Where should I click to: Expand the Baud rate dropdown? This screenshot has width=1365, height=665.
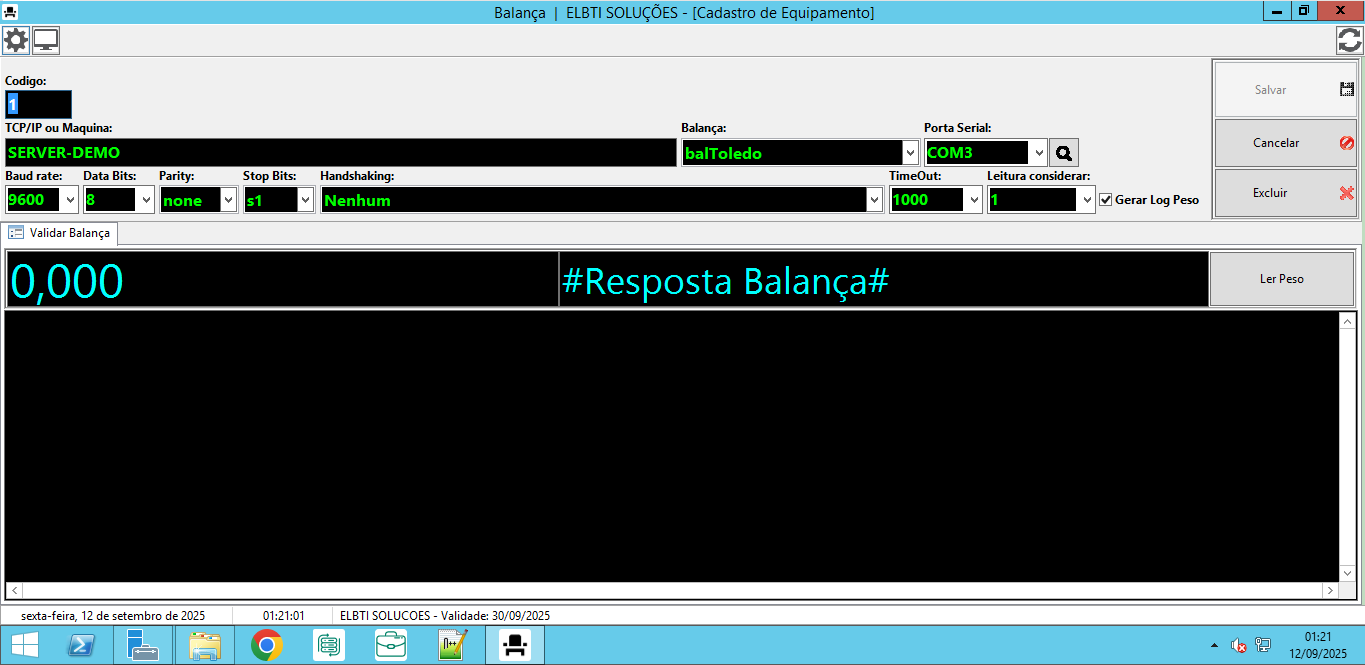(x=70, y=200)
